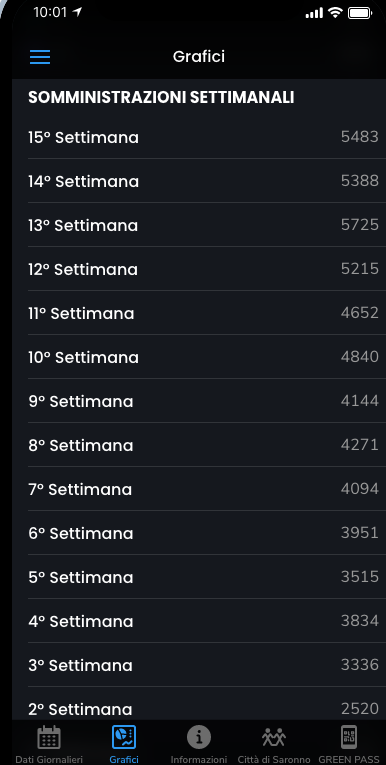Select the 14° Settimana row
Viewport: 386px width, 765px height.
203,181
